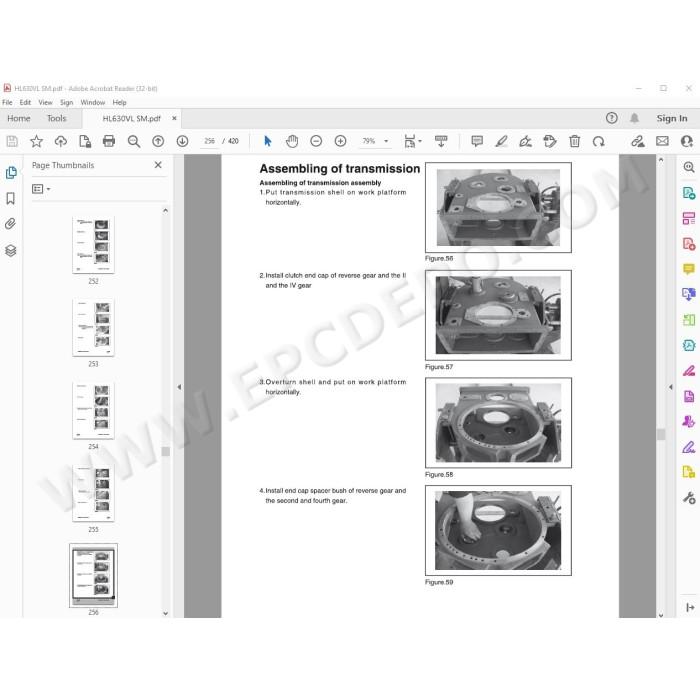Go to next page arrow
The image size is (700, 700).
pyautogui.click(x=182, y=142)
